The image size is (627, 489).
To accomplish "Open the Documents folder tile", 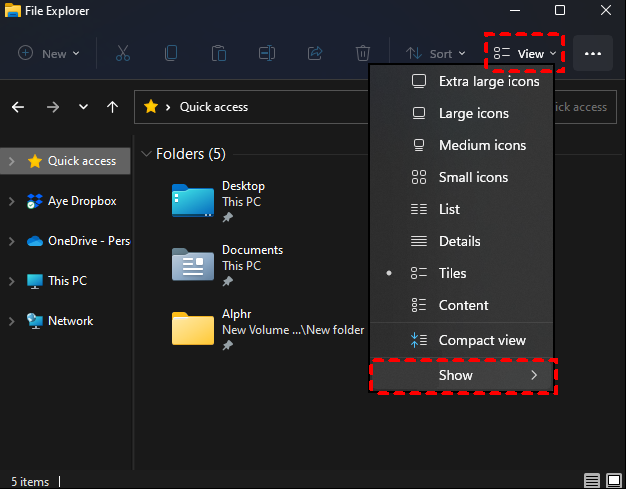I will pos(227,265).
